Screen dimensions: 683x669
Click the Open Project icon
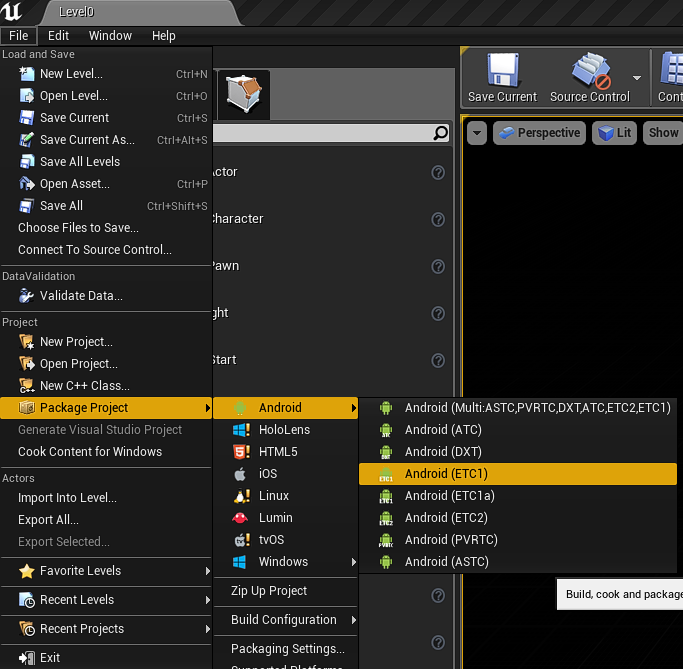pos(27,364)
